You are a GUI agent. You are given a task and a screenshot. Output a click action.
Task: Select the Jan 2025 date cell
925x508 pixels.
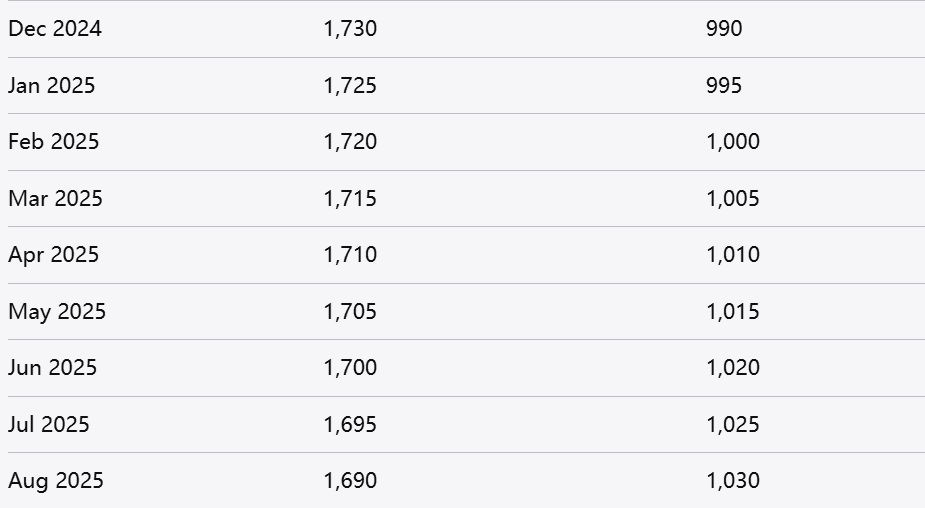click(52, 85)
